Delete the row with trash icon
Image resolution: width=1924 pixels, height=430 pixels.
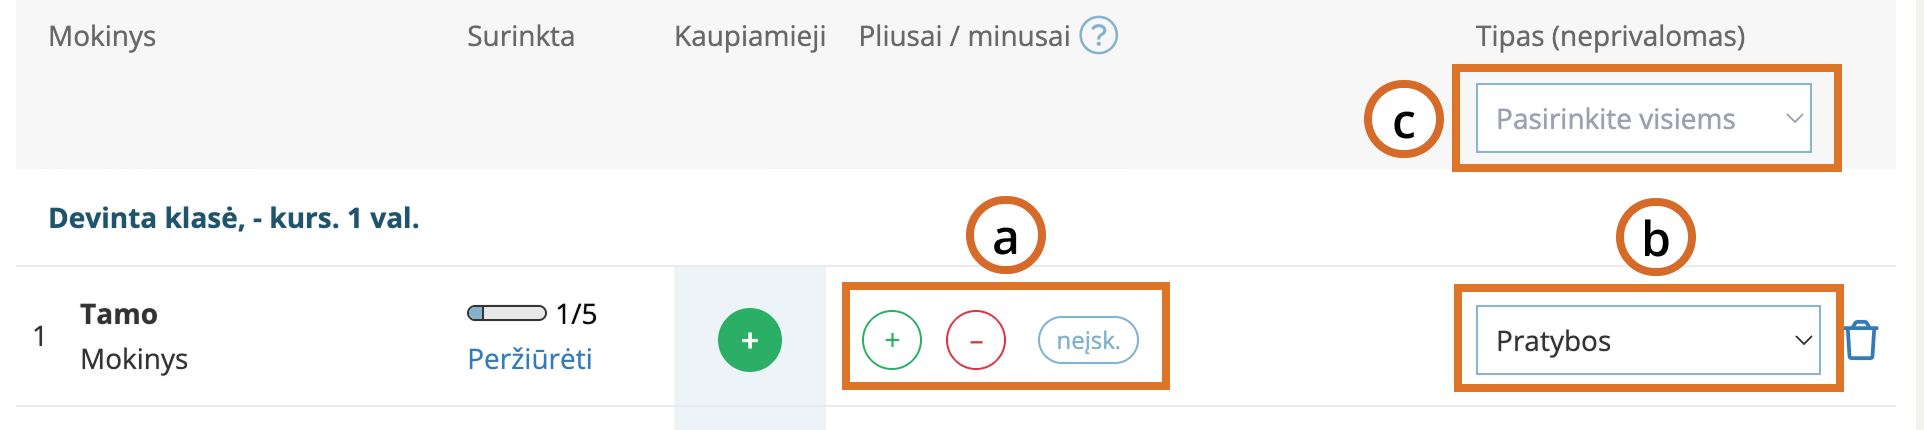click(x=1860, y=340)
